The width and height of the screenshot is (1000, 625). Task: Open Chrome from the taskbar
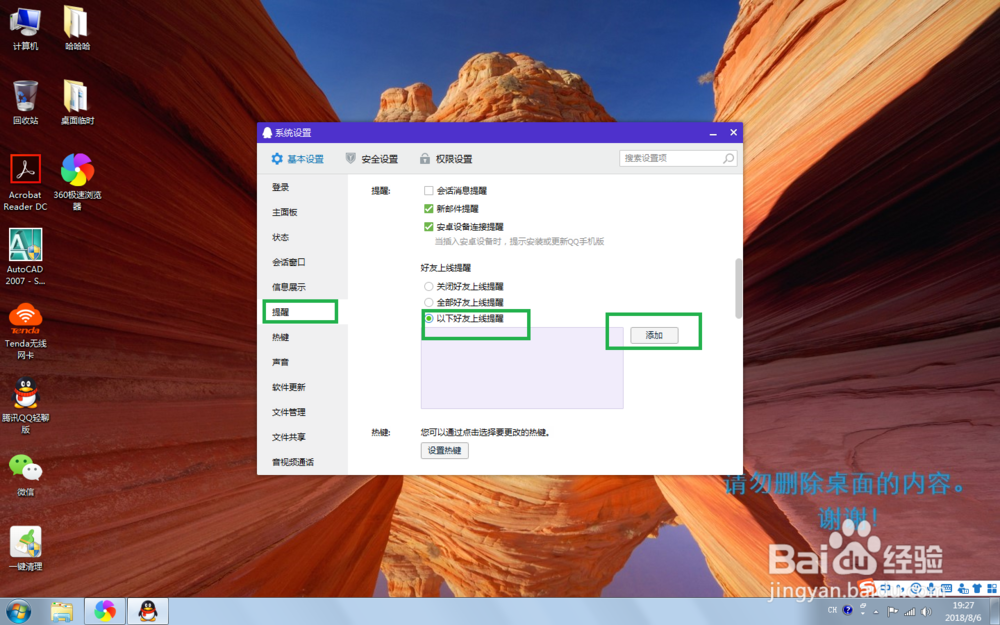(104, 608)
